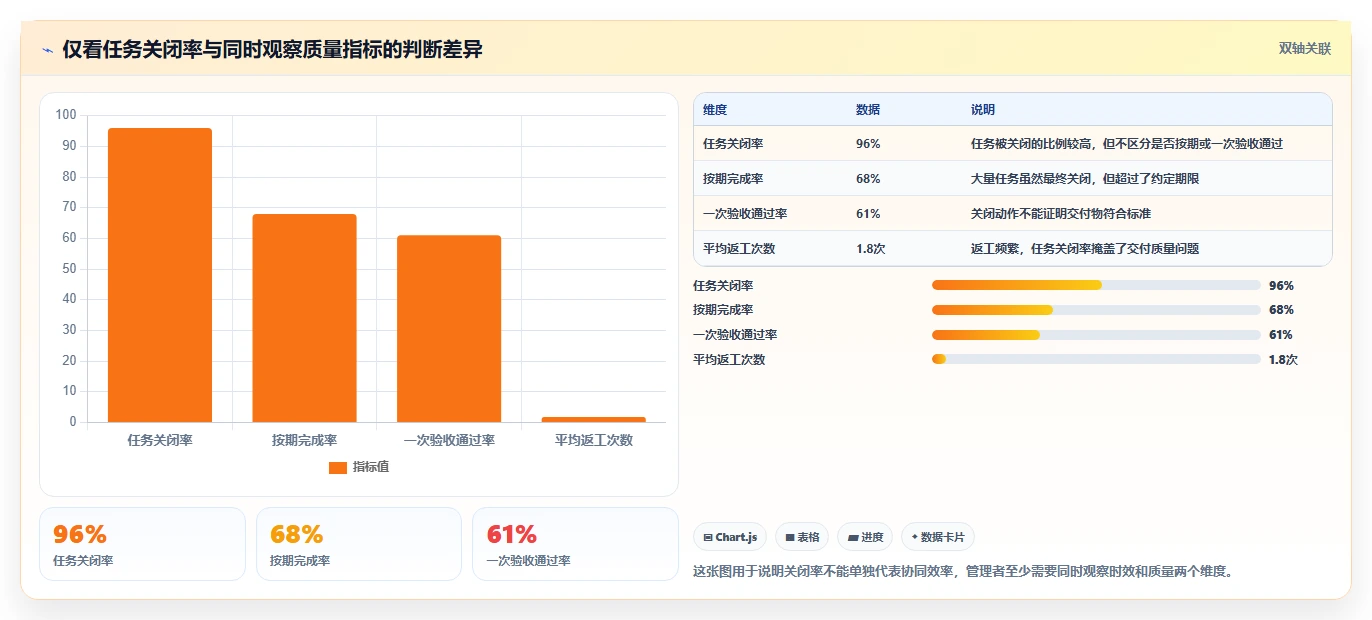Click the 一次验收通过率 x-axis label
1372x620 pixels.
(449, 440)
